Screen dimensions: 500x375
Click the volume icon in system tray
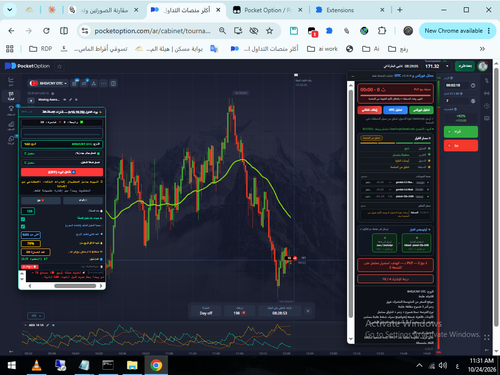coord(443,365)
